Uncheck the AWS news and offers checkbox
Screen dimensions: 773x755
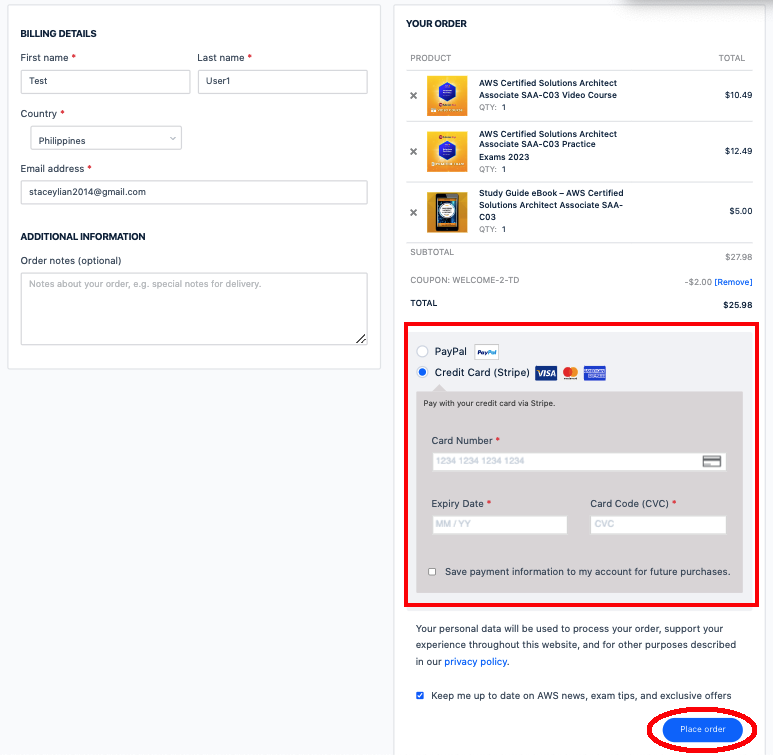[421, 695]
